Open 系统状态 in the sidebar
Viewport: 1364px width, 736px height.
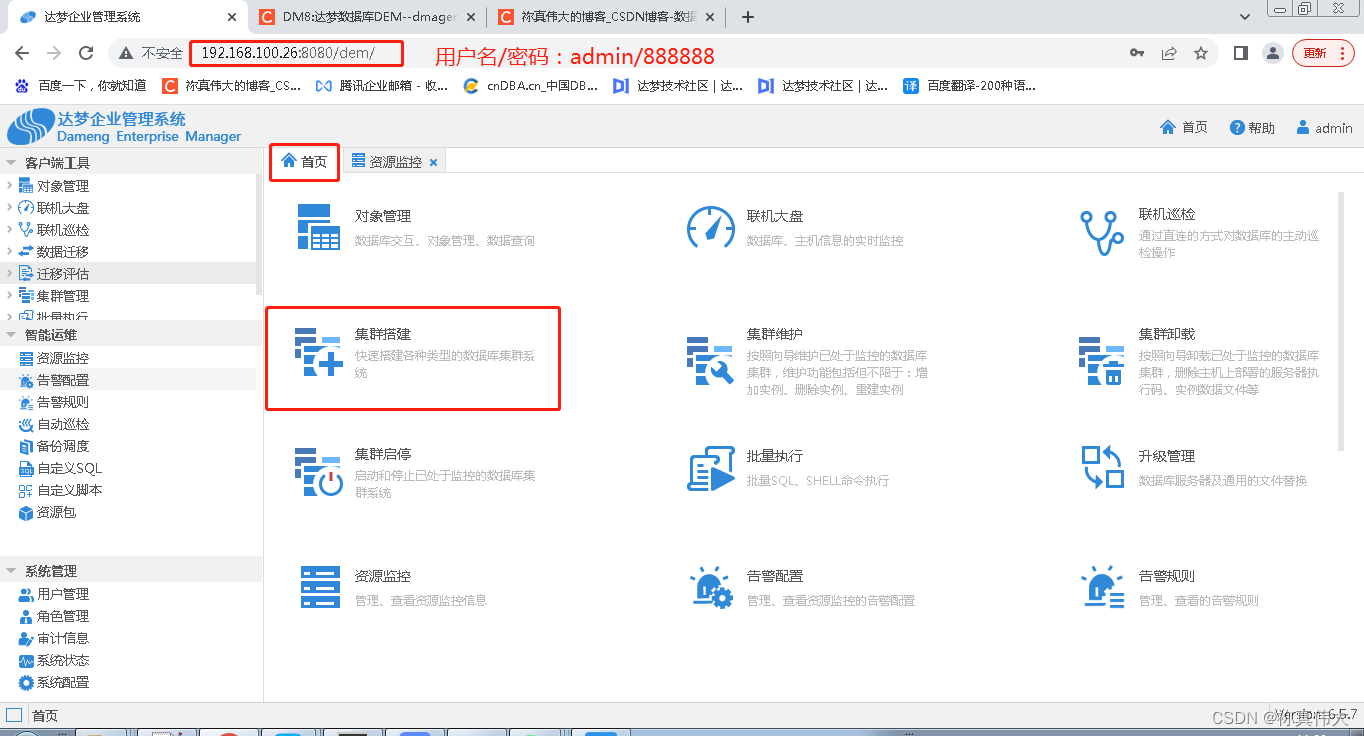point(63,660)
